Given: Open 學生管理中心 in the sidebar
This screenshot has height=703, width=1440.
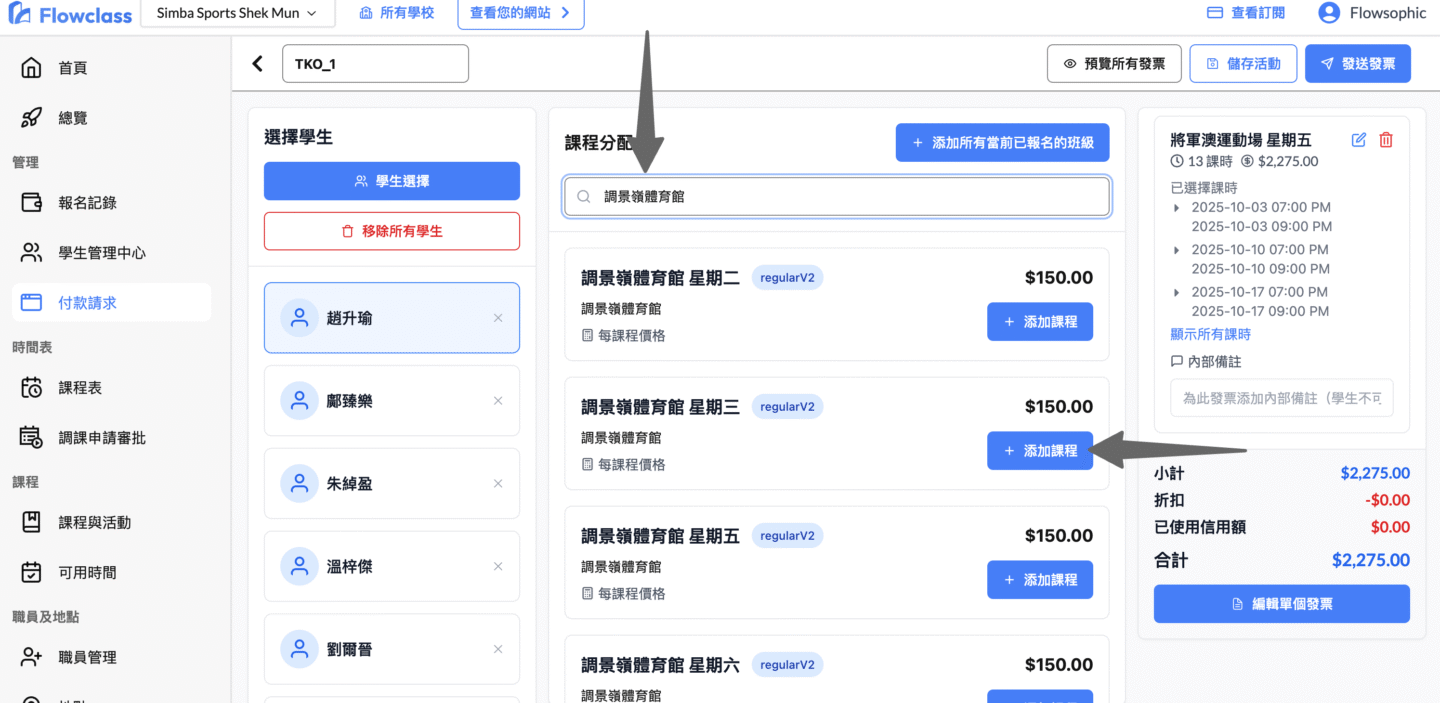Looking at the screenshot, I should click(x=101, y=253).
